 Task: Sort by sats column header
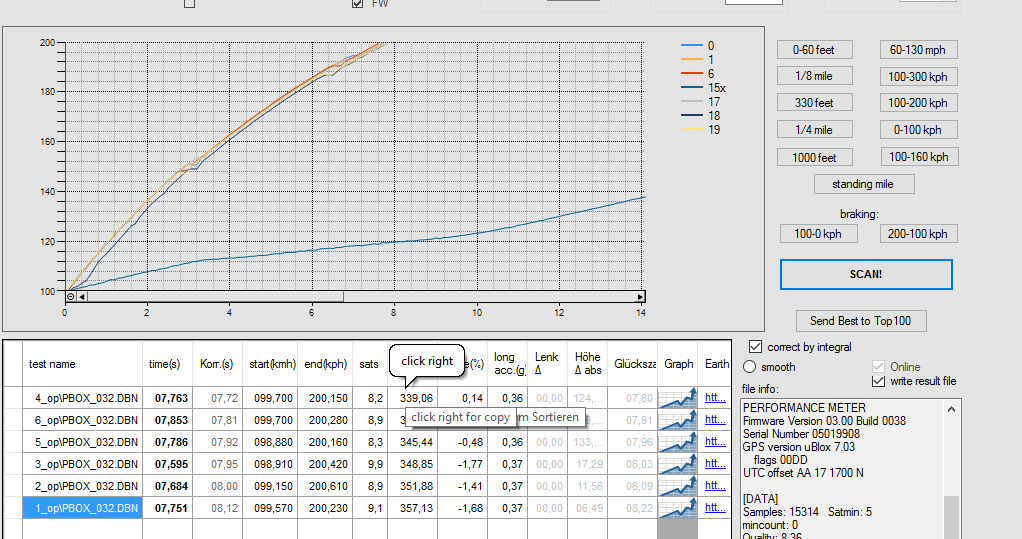click(x=369, y=364)
